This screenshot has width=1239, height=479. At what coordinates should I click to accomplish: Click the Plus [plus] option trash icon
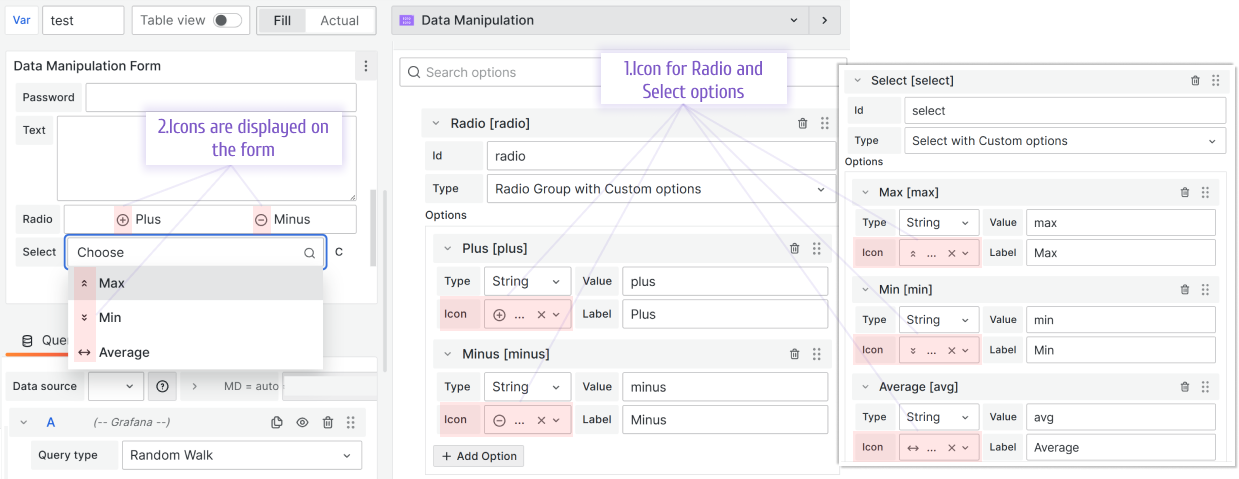(794, 249)
